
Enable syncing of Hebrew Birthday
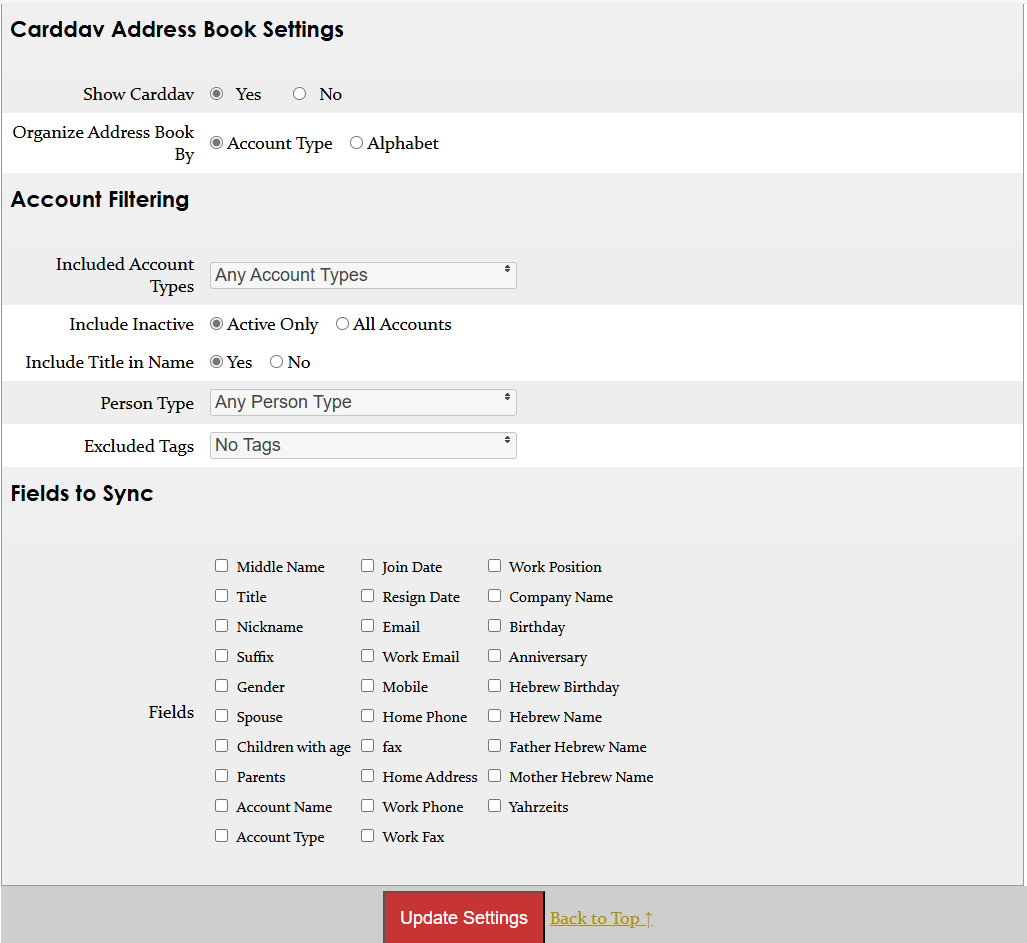click(x=494, y=685)
